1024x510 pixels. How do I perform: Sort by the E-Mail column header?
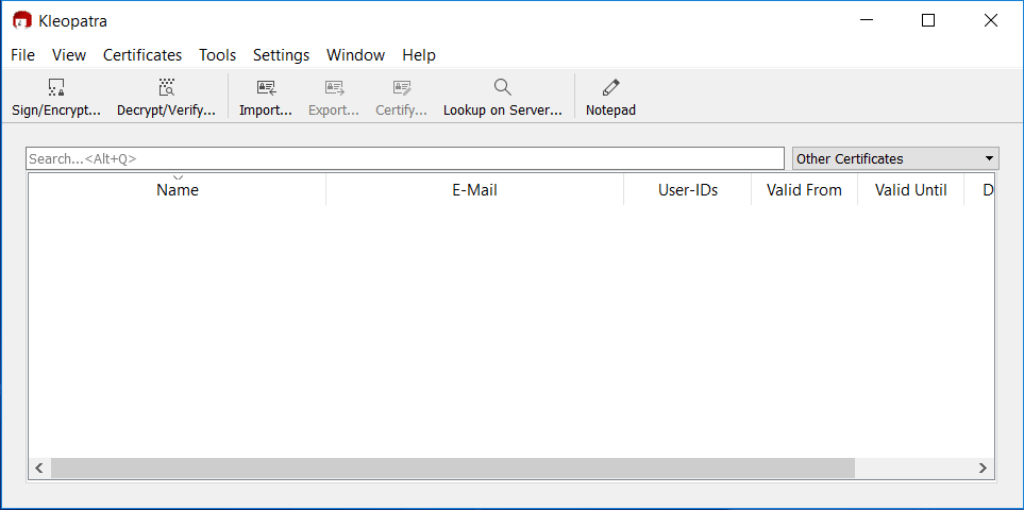475,190
